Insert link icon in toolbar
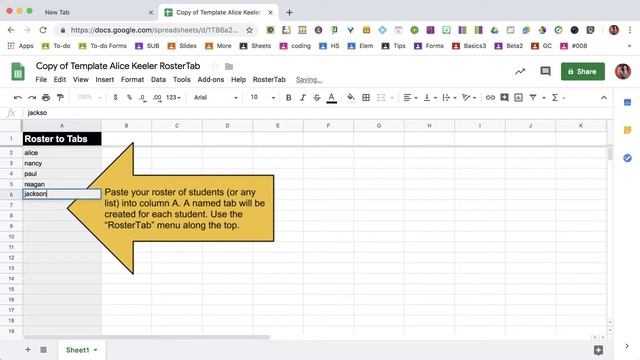Viewport: 640px width, 360px height. point(490,98)
